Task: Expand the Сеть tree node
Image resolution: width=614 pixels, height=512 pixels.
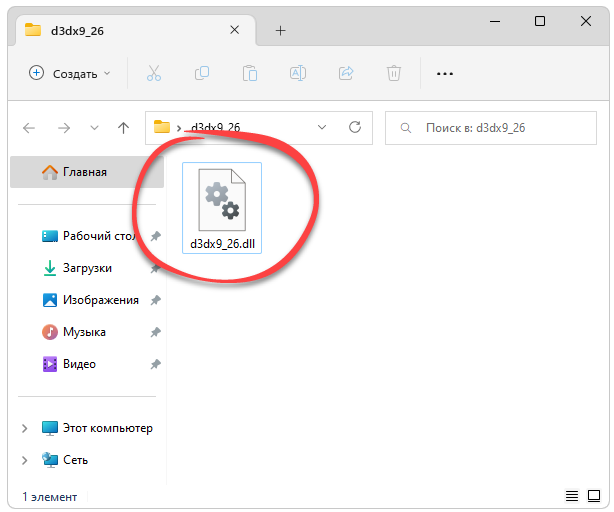Action: pos(25,460)
